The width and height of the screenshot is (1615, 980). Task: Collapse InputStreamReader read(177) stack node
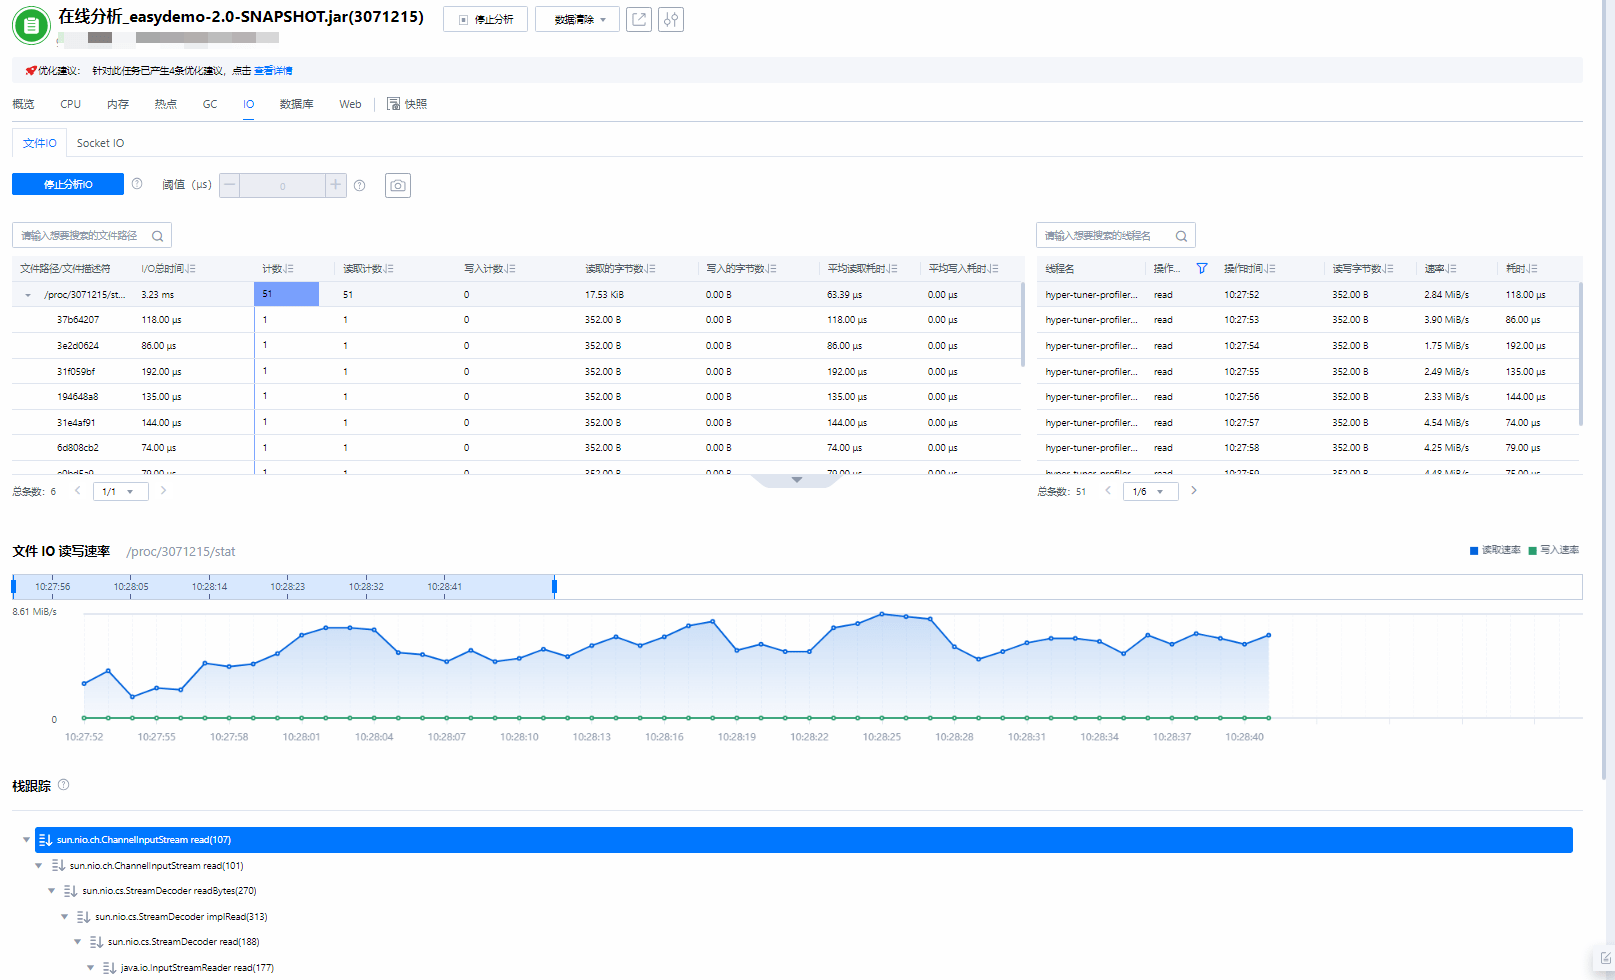[91, 968]
